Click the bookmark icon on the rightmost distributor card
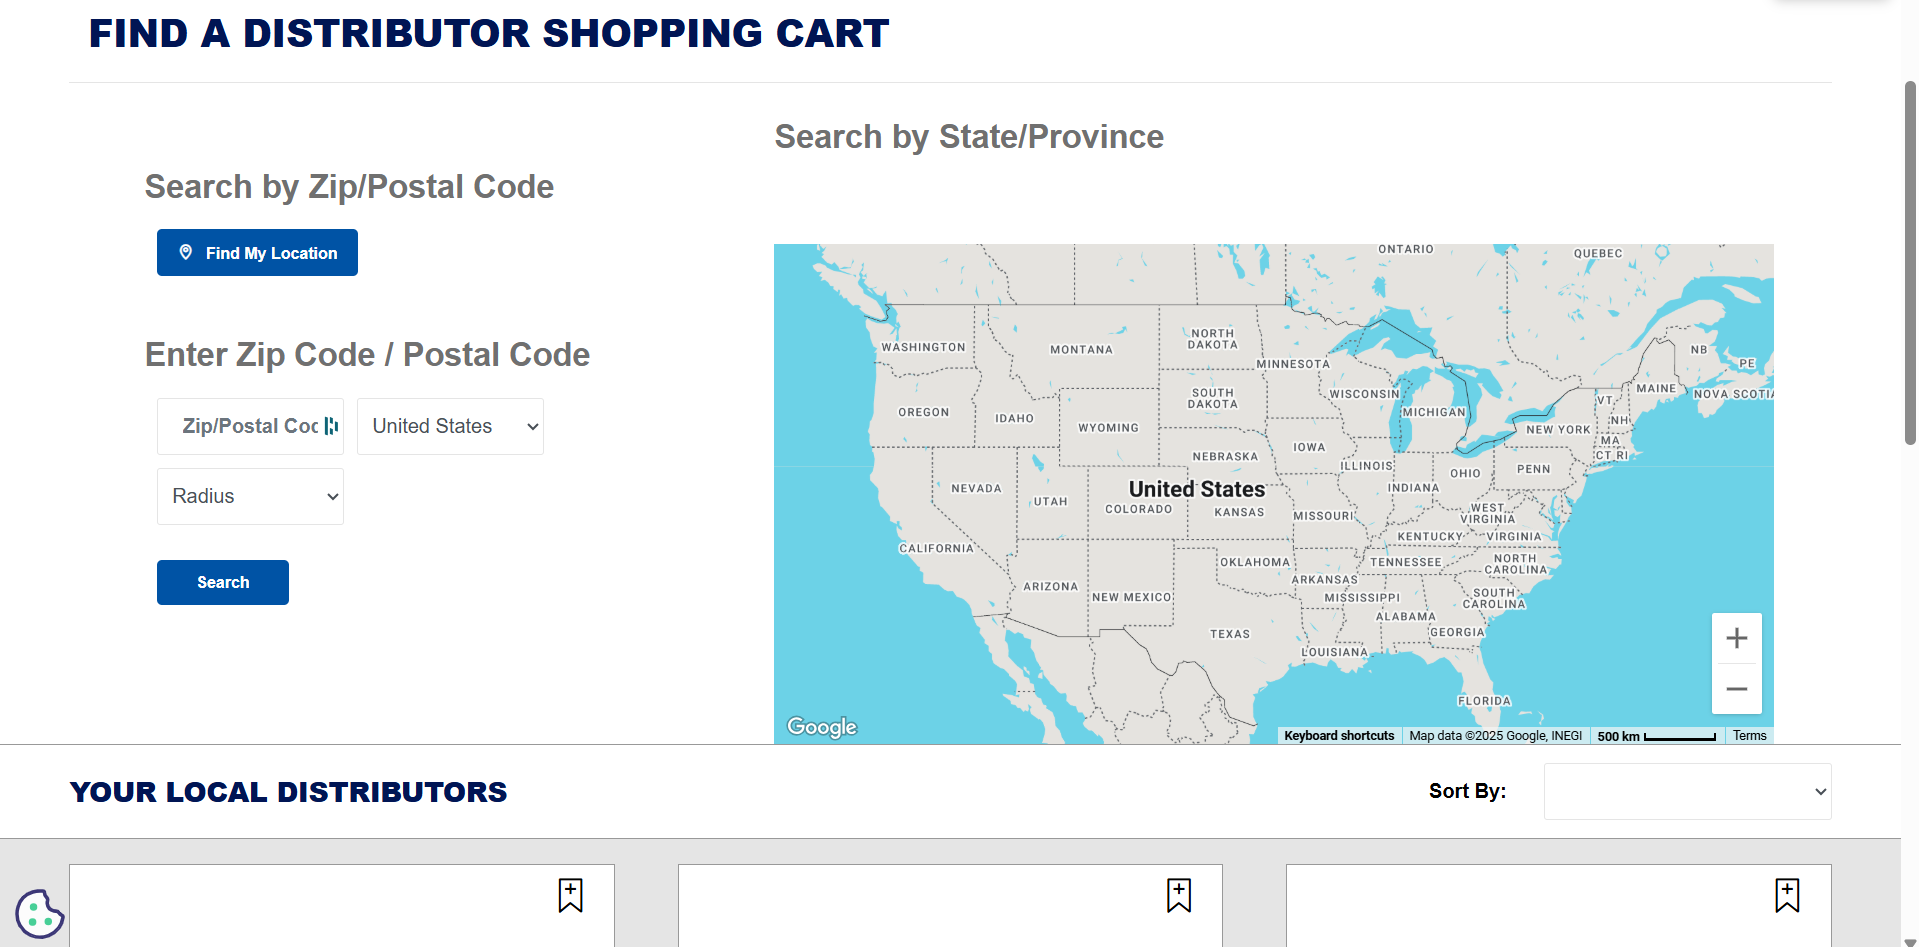This screenshot has width=1919, height=947. 1787,897
